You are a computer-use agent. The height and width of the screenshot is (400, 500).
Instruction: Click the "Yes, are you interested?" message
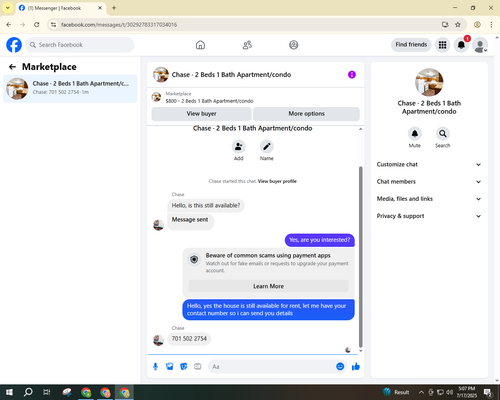click(x=320, y=240)
